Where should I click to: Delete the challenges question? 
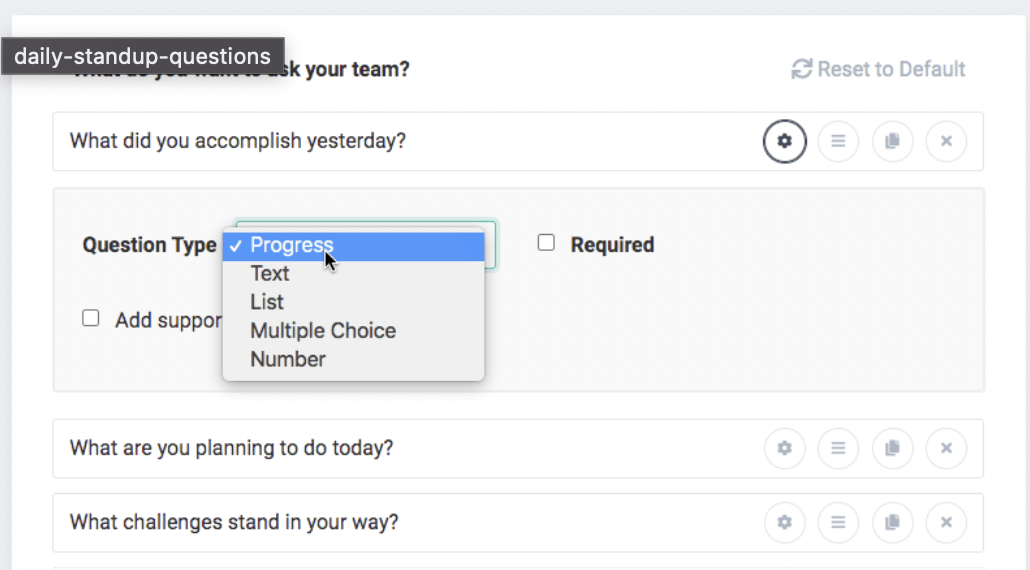point(946,523)
